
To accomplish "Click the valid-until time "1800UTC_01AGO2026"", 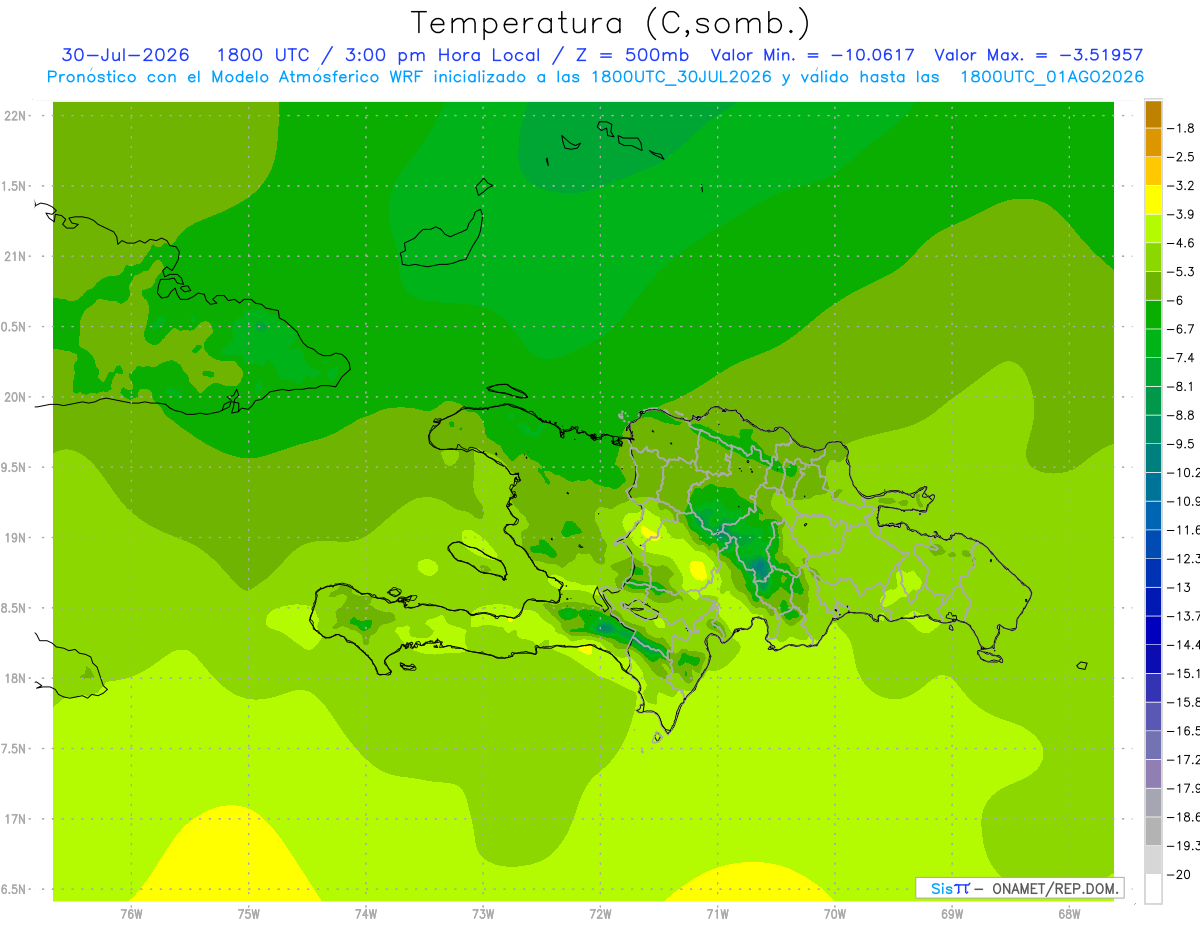I will (x=1052, y=77).
